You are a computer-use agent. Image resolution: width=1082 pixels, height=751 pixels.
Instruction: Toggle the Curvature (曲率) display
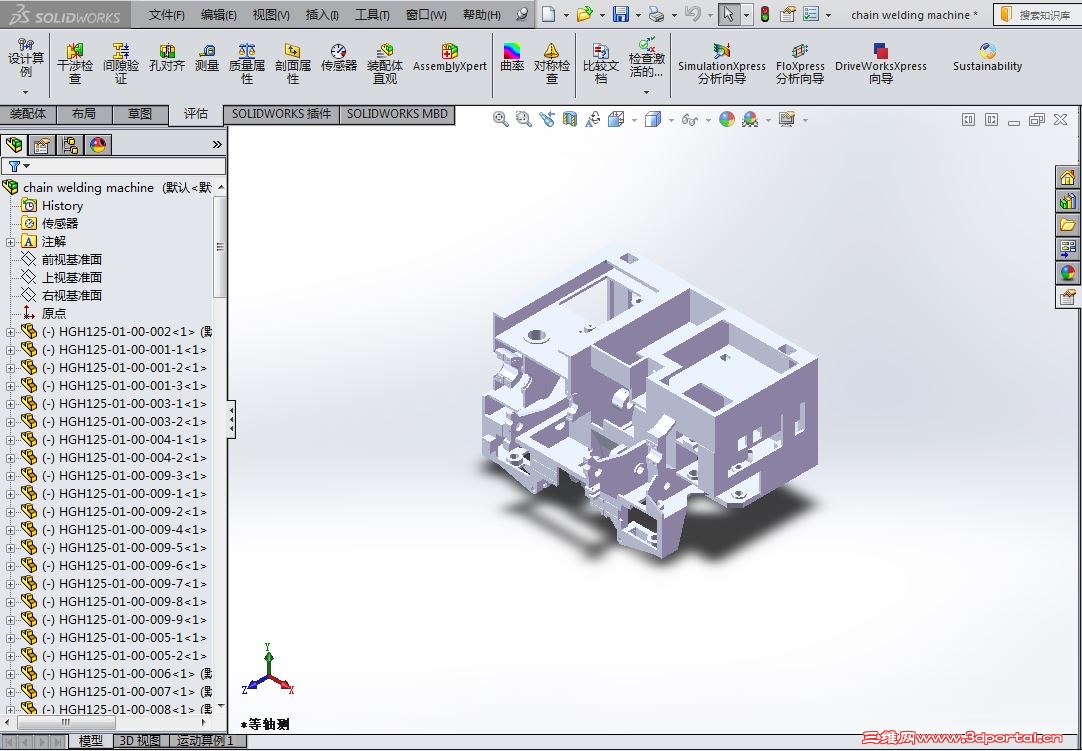pyautogui.click(x=512, y=58)
